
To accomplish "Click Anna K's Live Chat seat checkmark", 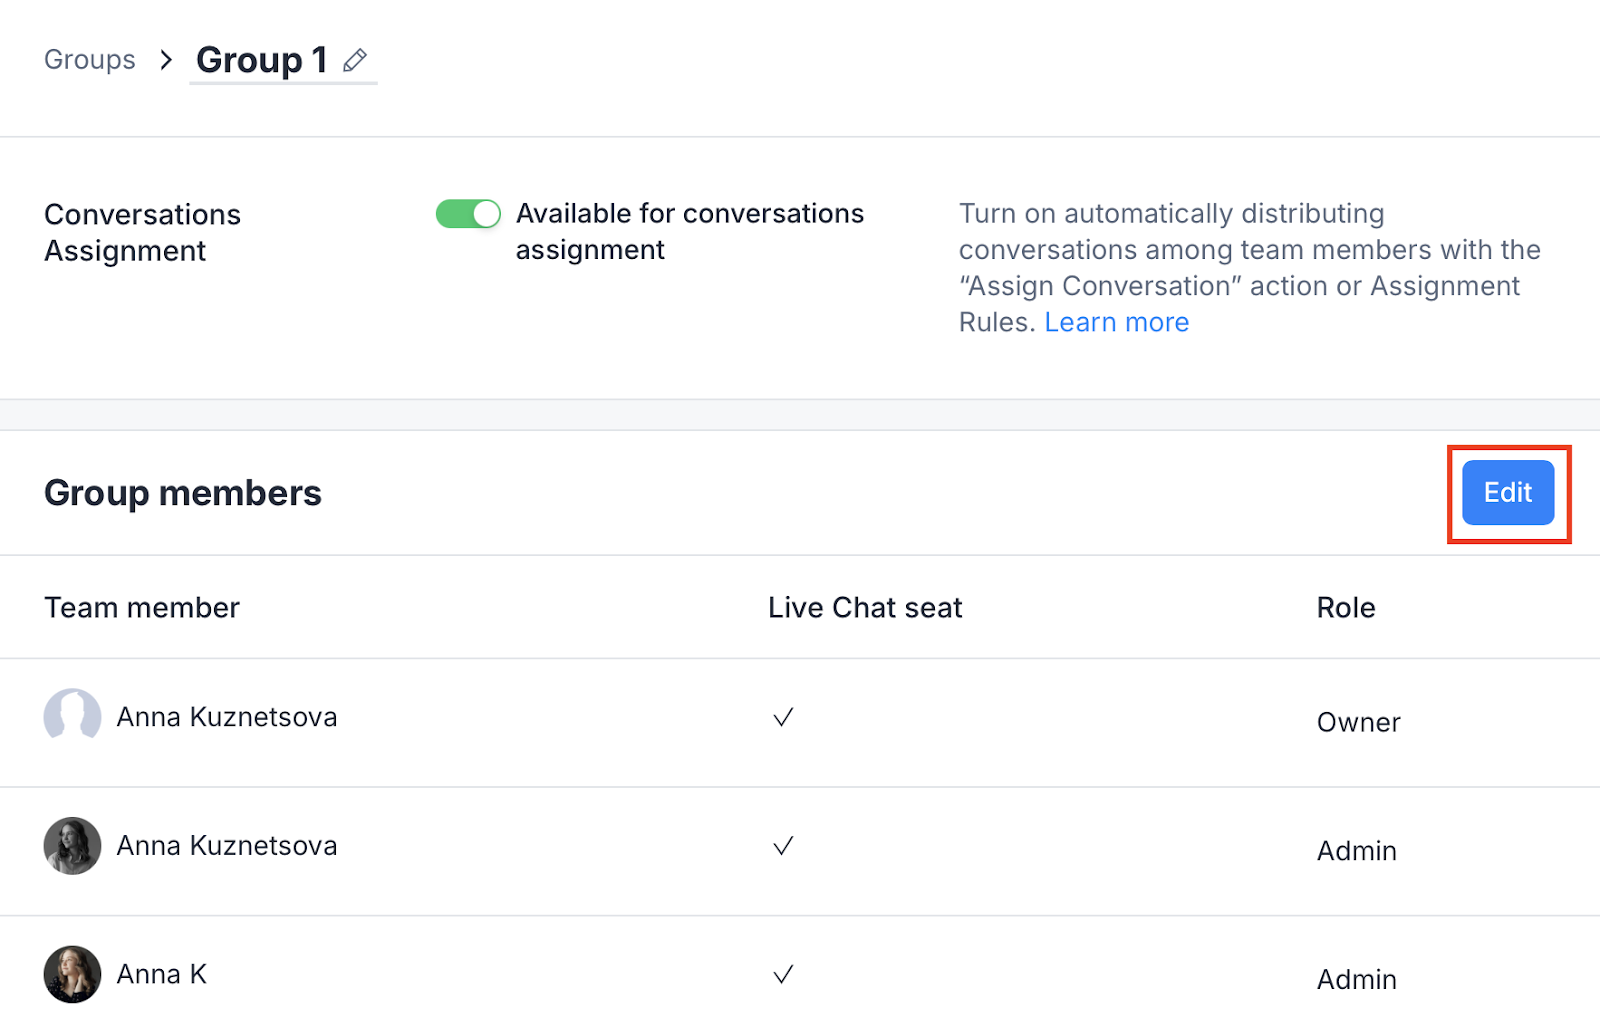I will [x=783, y=974].
